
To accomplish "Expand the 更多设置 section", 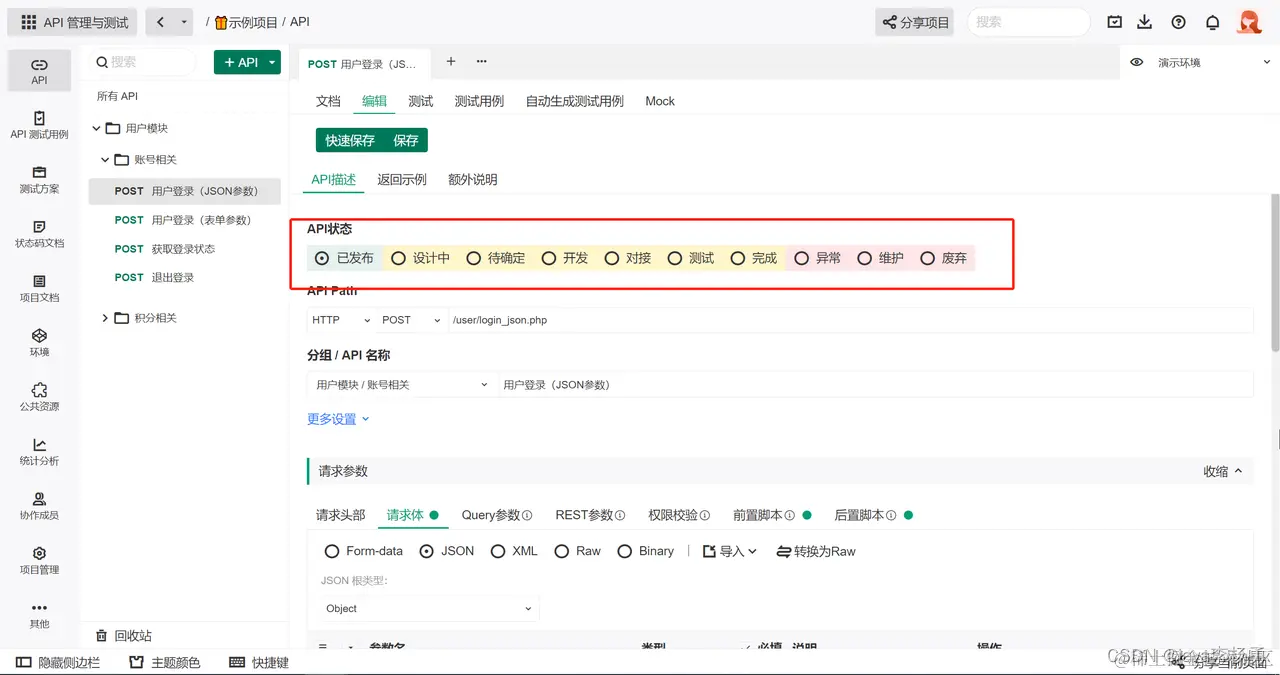I will coord(331,419).
